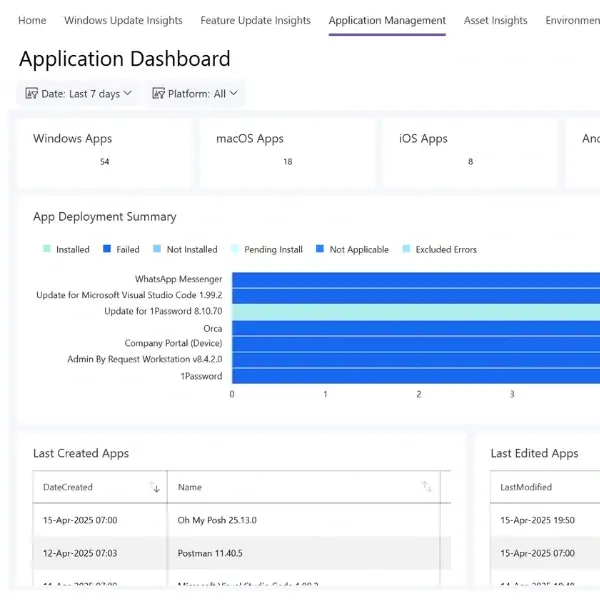Click the Date filter icon
600x600 pixels.
coord(31,93)
